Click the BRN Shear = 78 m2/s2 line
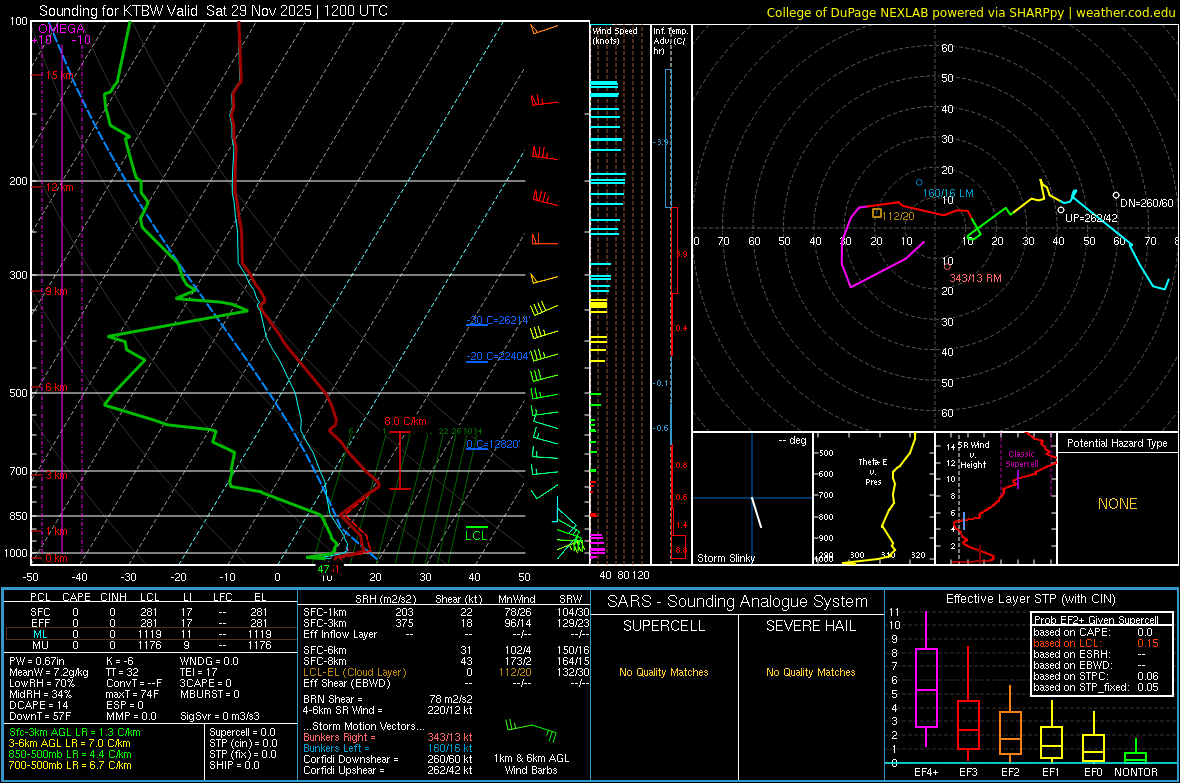1180x783 pixels. [x=388, y=699]
